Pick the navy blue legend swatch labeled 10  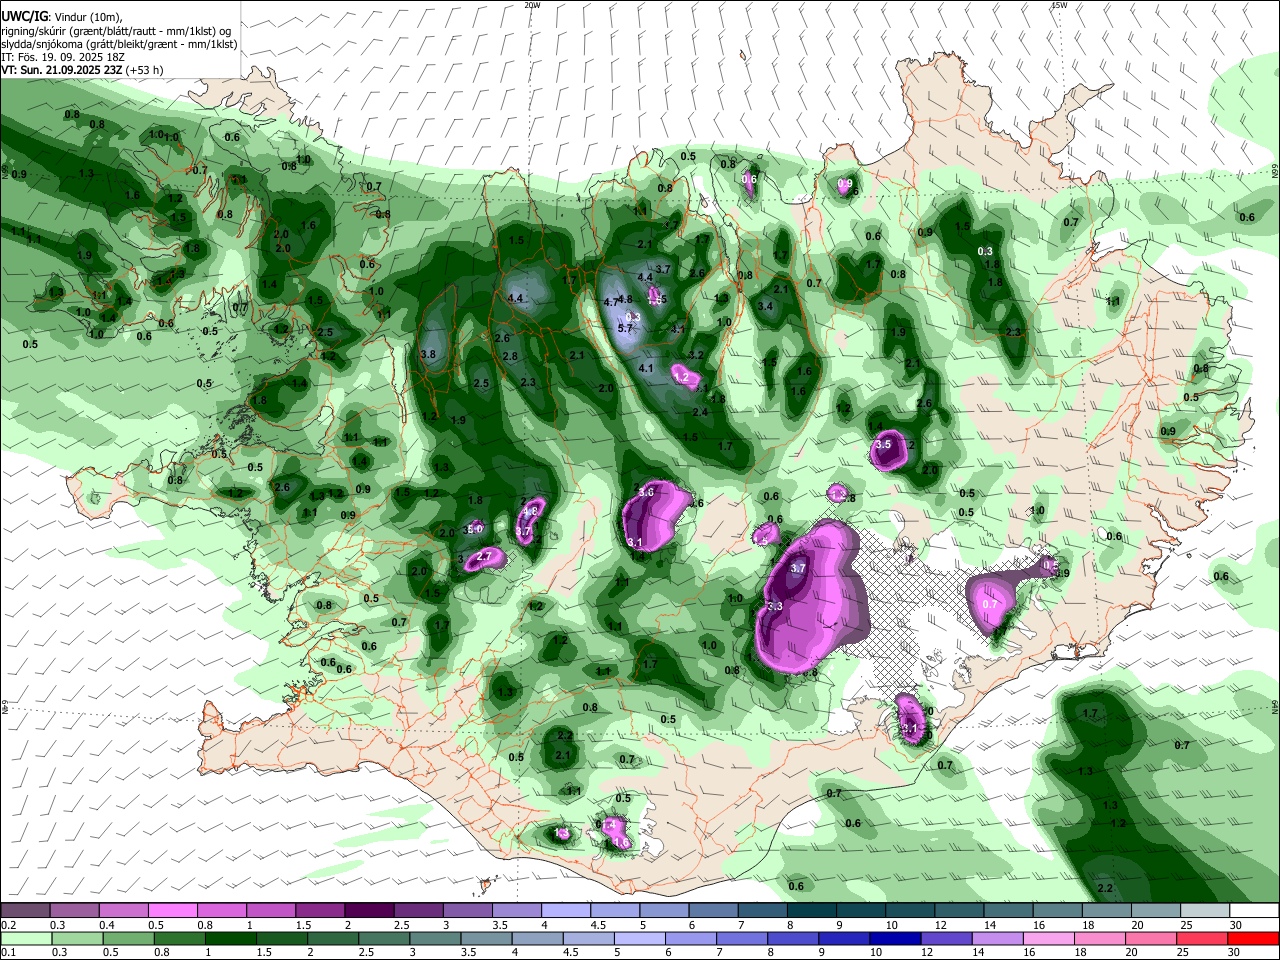pos(894,939)
